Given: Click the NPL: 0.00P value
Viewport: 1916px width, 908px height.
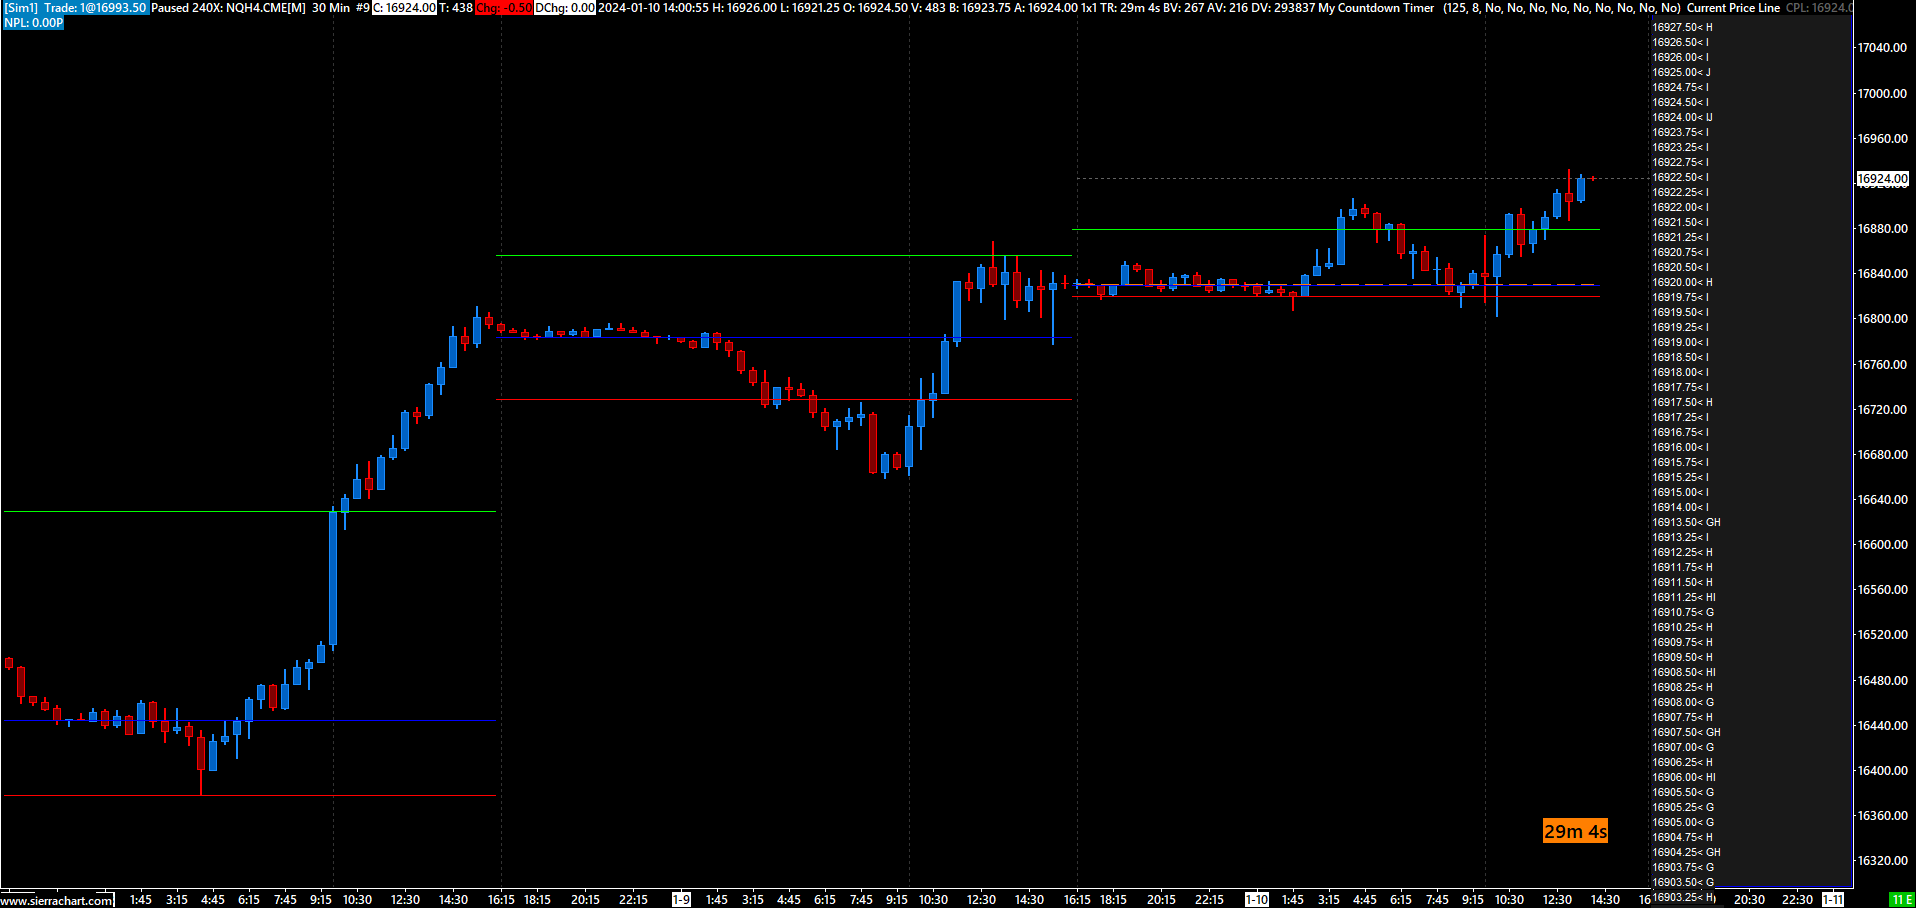Looking at the screenshot, I should (33, 23).
